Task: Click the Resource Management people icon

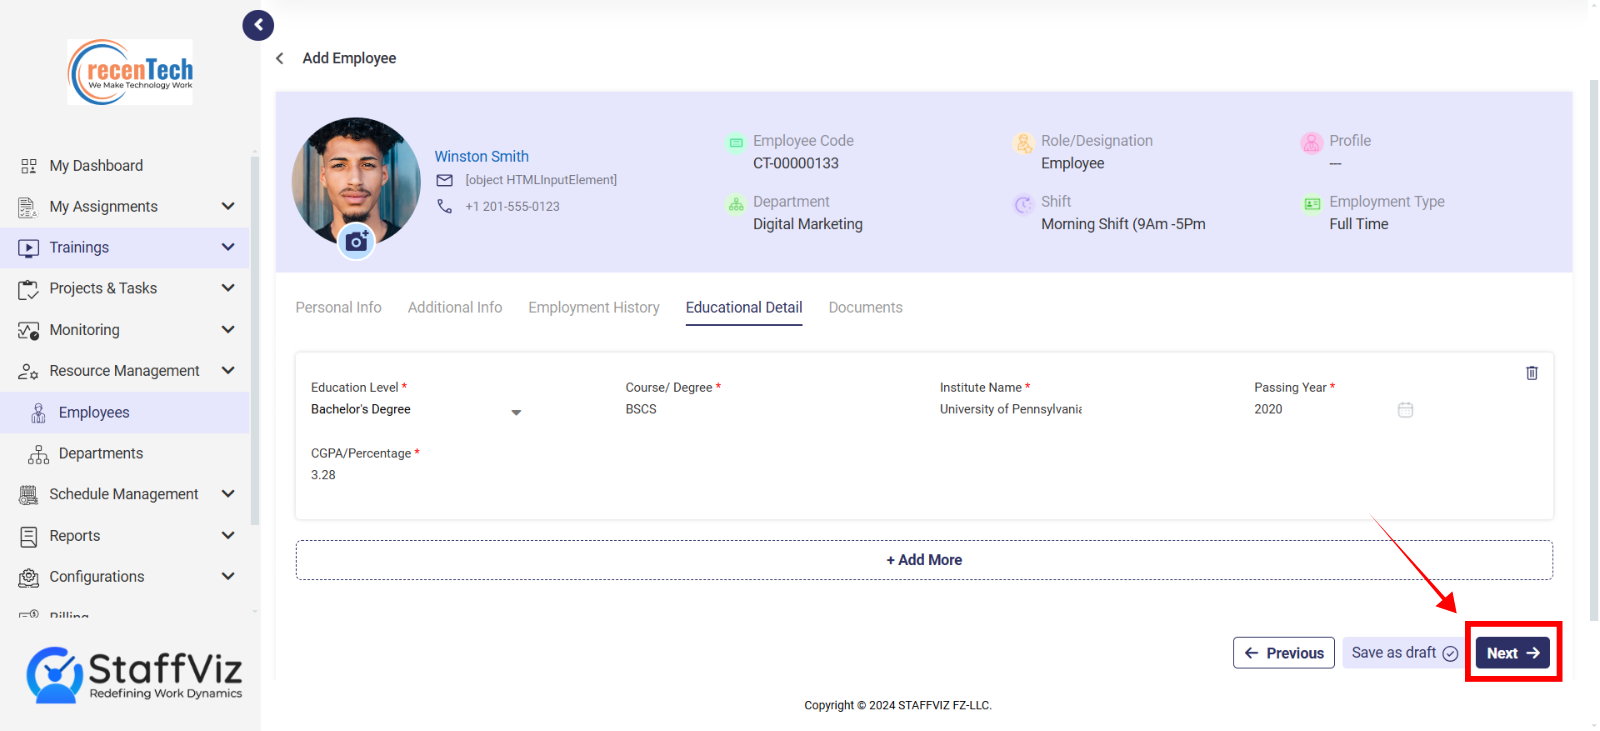Action: [28, 371]
